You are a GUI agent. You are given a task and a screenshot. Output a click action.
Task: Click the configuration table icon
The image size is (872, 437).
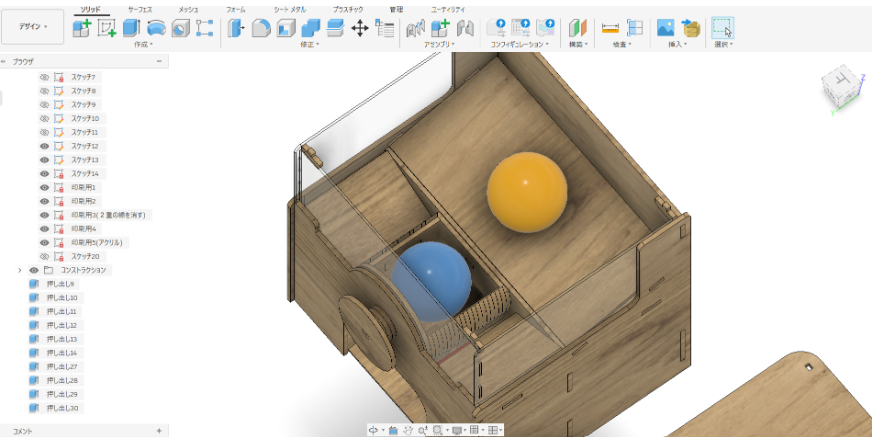(x=521, y=27)
